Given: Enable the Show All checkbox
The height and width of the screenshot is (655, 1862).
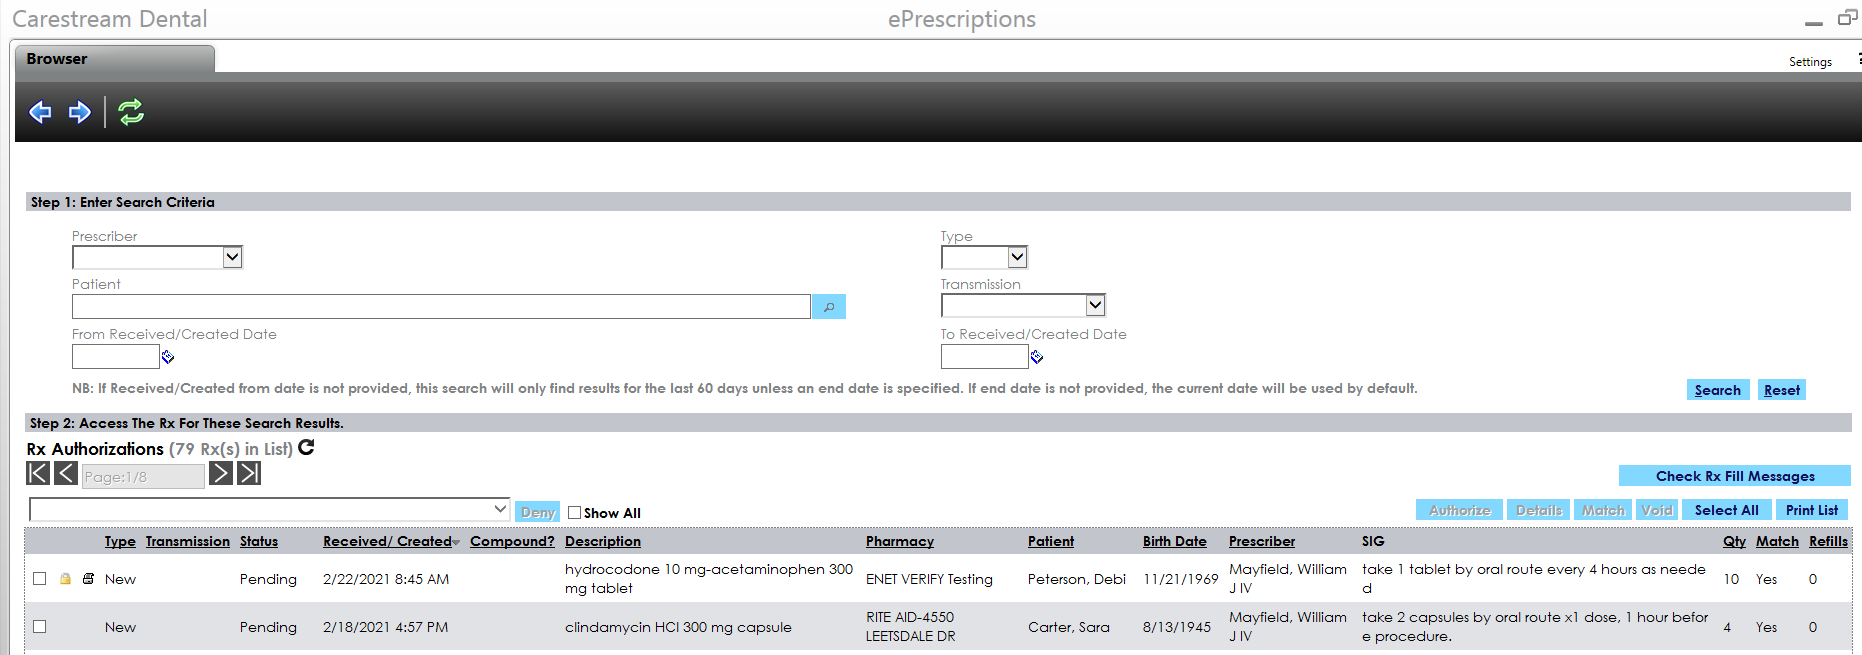Looking at the screenshot, I should click(x=575, y=512).
